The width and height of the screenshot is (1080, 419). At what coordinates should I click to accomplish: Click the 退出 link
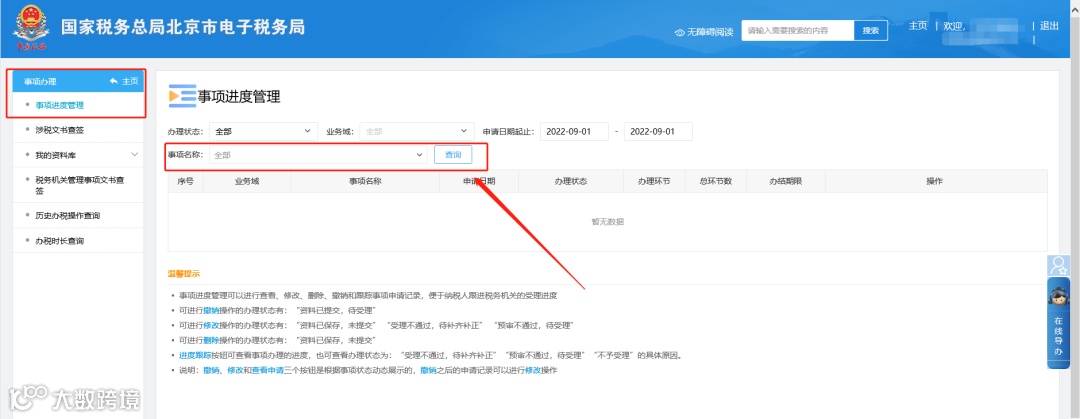tap(1049, 25)
